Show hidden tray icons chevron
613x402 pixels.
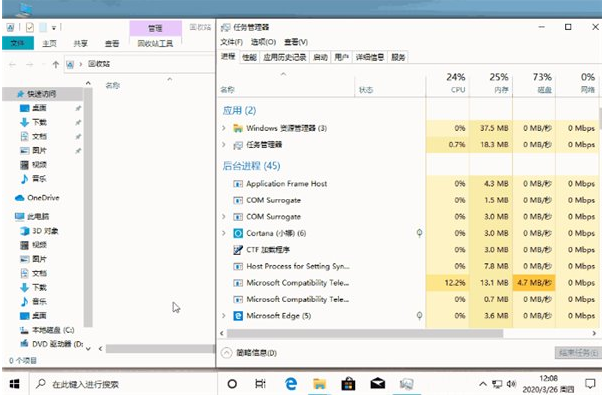[x=483, y=384]
